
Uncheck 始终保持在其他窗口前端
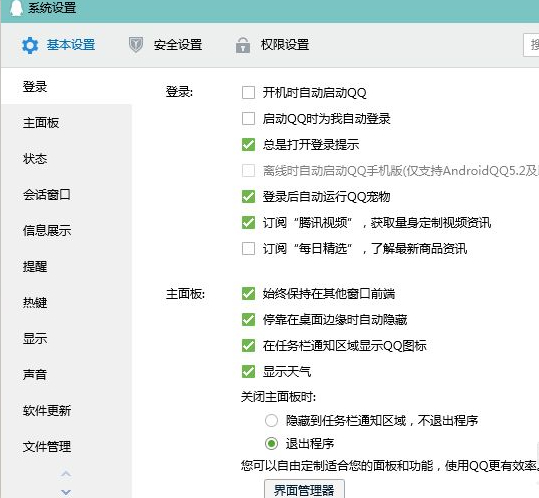[x=248, y=294]
